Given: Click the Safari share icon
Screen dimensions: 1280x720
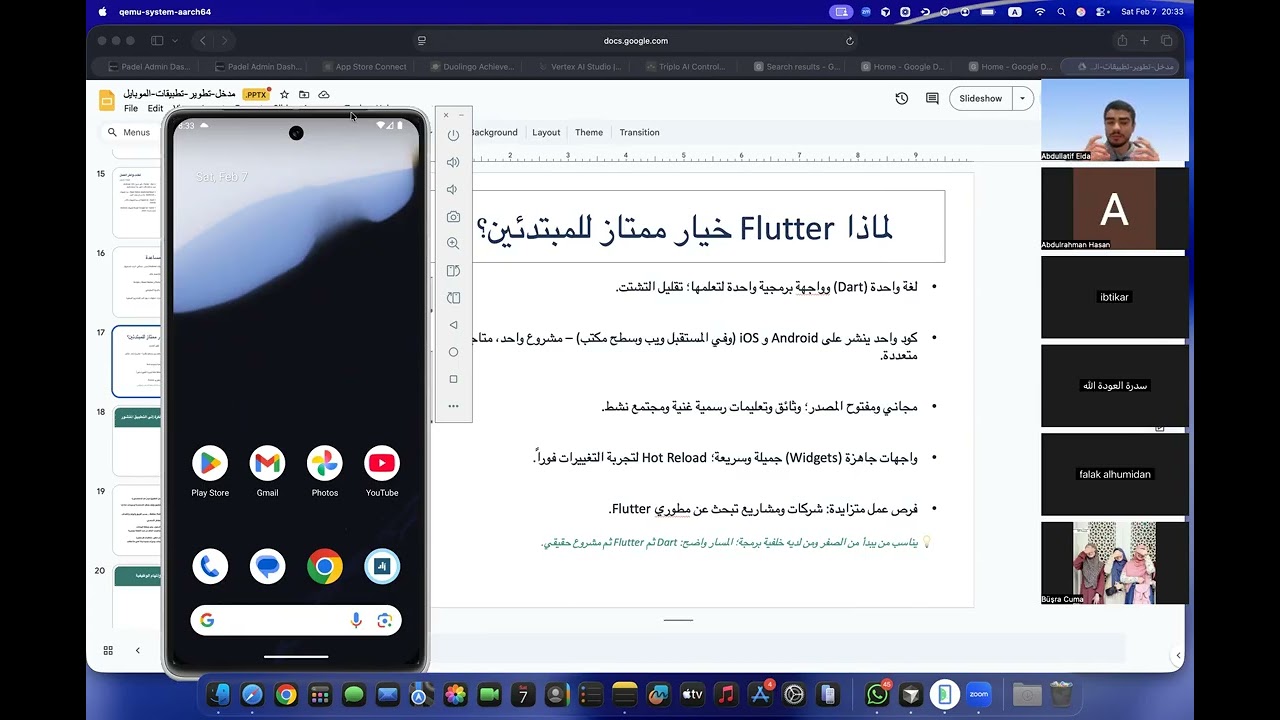Looking at the screenshot, I should click(1122, 41).
